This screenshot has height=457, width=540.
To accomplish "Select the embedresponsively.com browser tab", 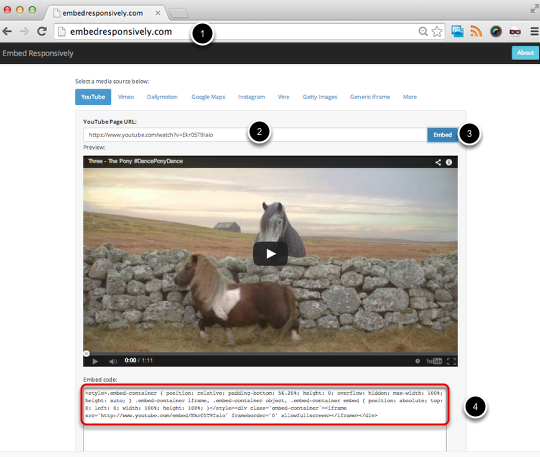I will click(x=105, y=13).
